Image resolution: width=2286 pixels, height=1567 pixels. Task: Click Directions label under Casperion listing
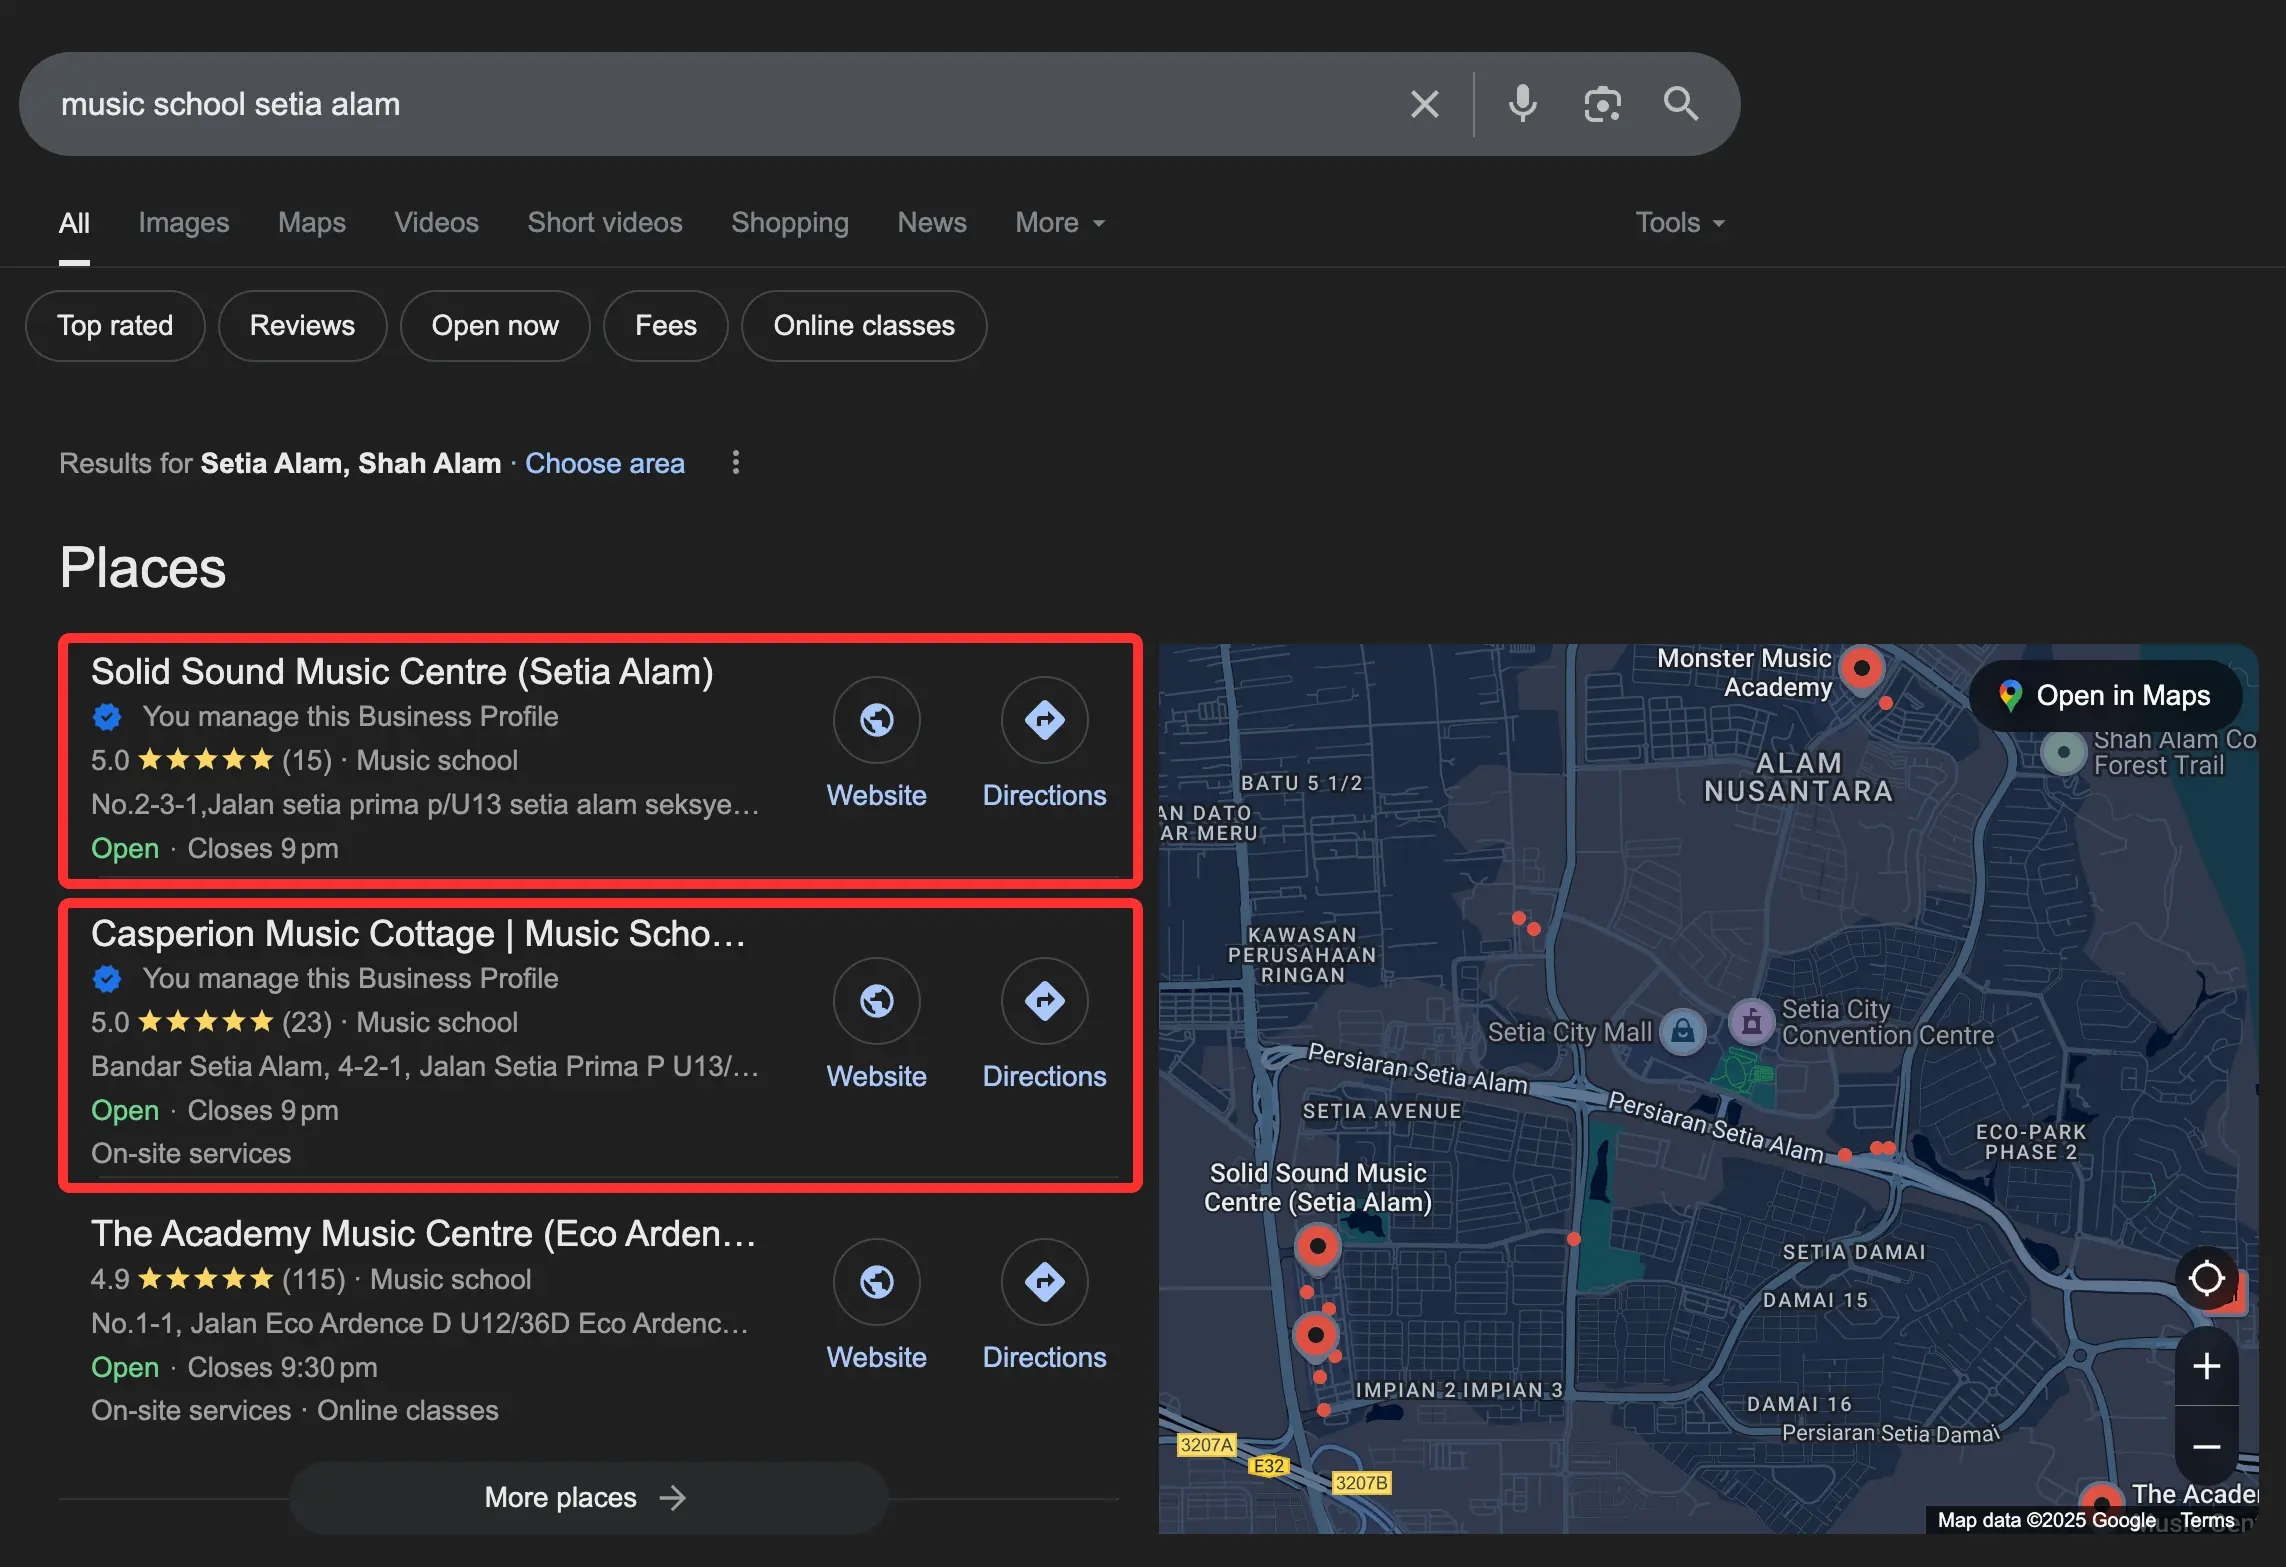(1045, 1077)
